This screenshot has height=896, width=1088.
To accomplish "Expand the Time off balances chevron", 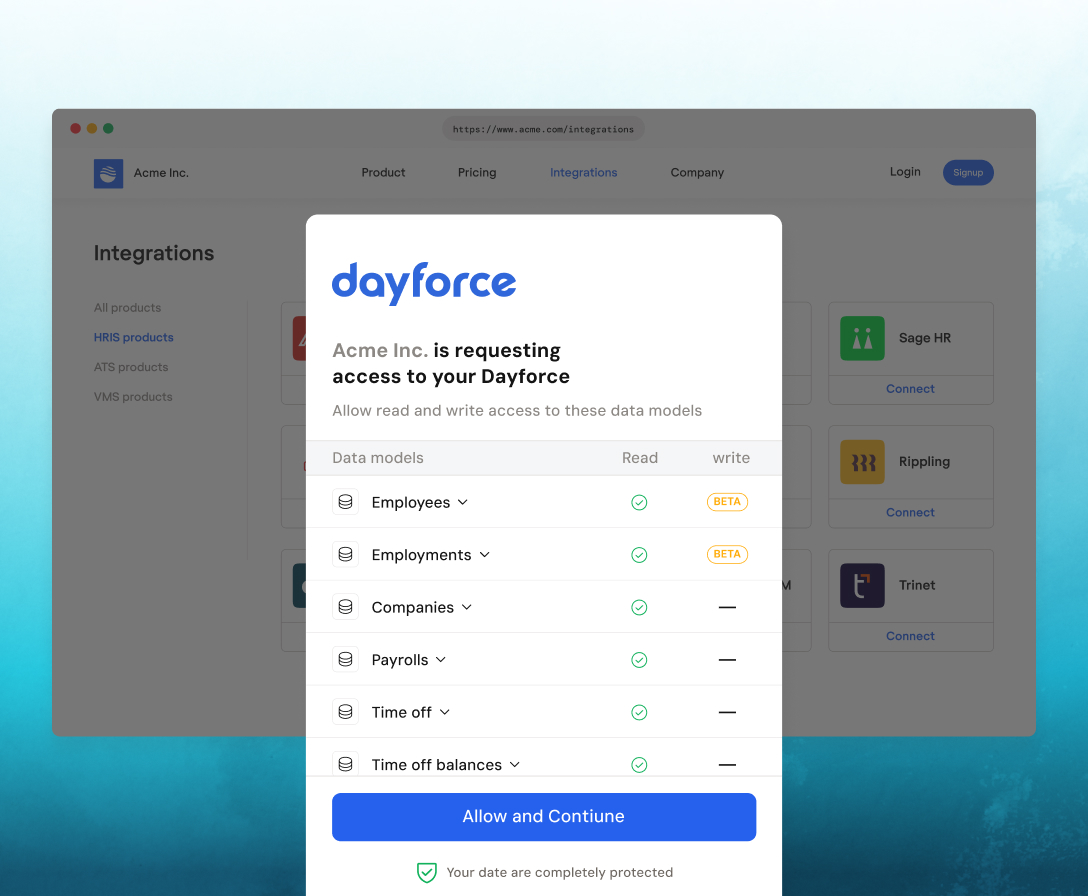I will (515, 765).
